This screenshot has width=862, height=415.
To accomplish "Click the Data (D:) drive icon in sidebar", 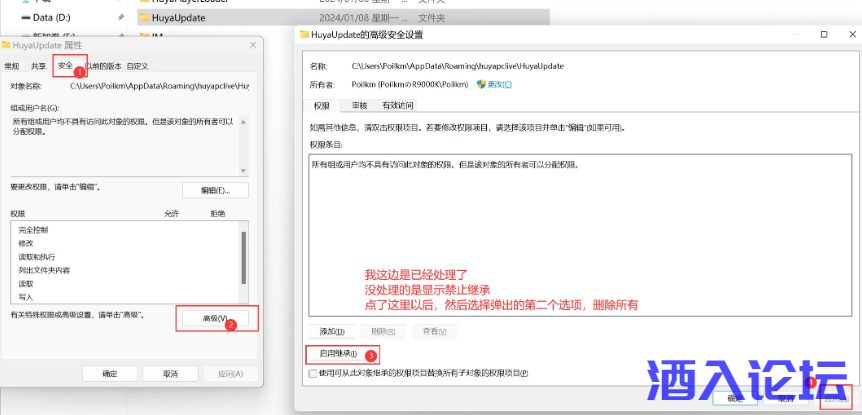I will [x=25, y=17].
